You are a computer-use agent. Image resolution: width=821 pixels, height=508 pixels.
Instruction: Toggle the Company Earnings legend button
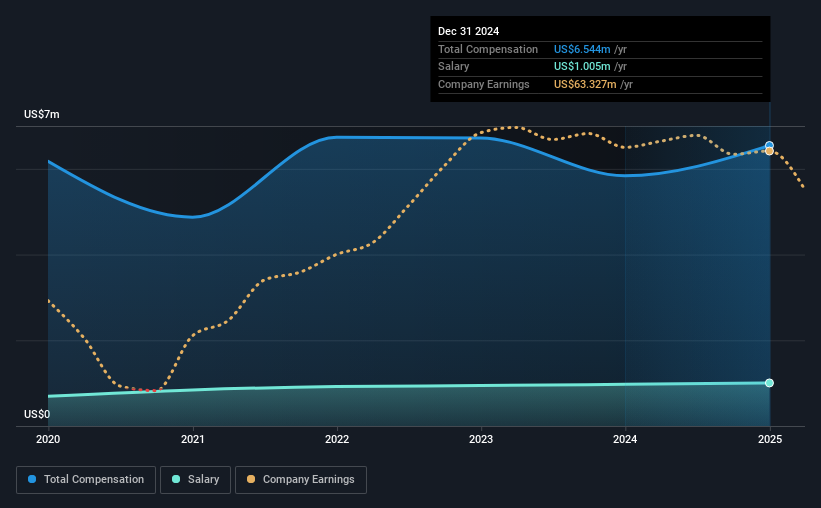(301, 480)
